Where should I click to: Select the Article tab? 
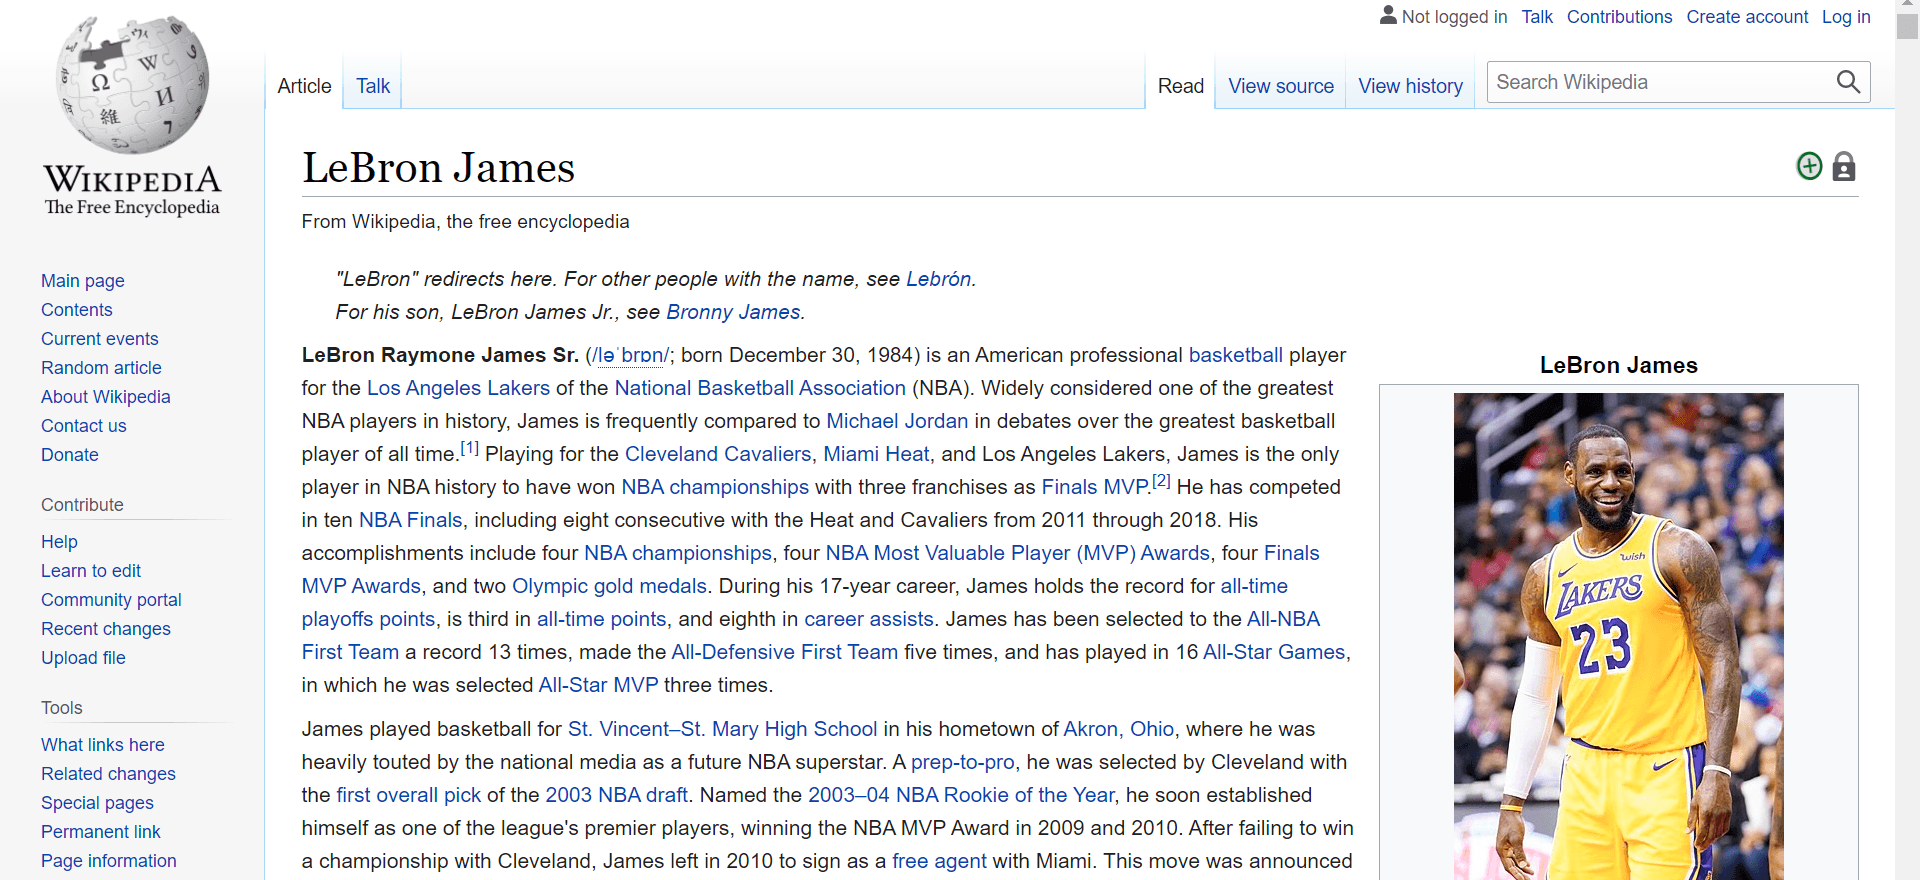tap(304, 86)
